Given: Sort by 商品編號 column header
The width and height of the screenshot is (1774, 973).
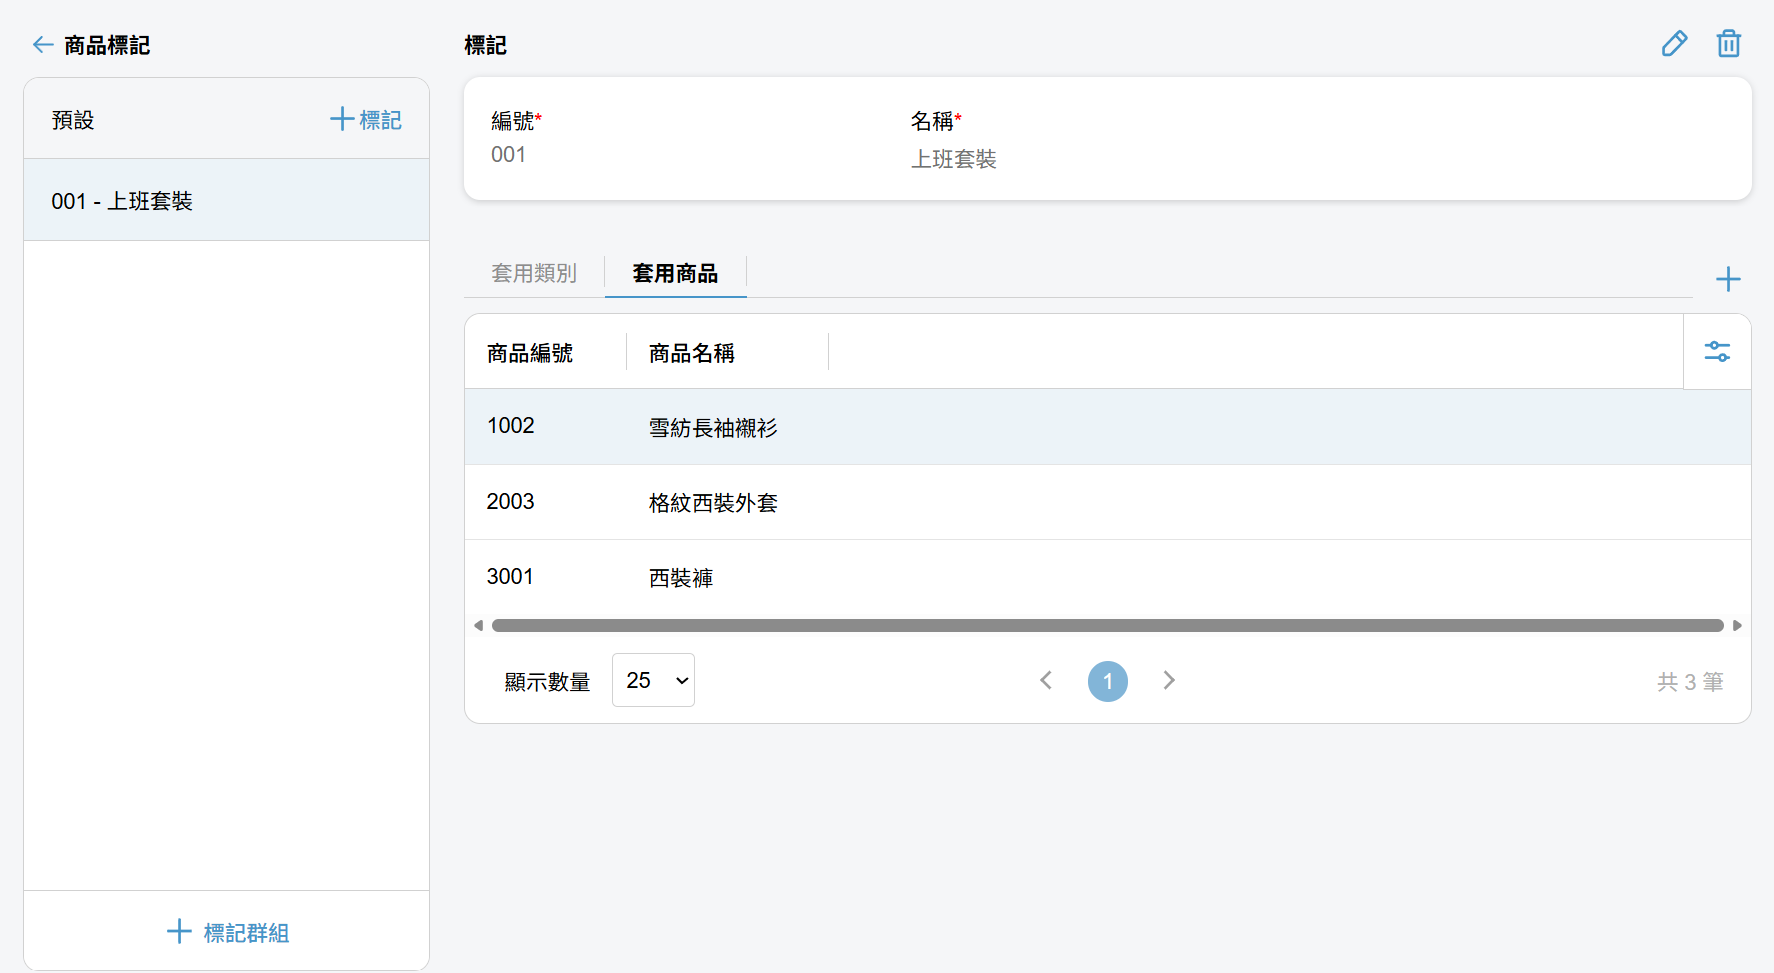Looking at the screenshot, I should pyautogui.click(x=530, y=353).
